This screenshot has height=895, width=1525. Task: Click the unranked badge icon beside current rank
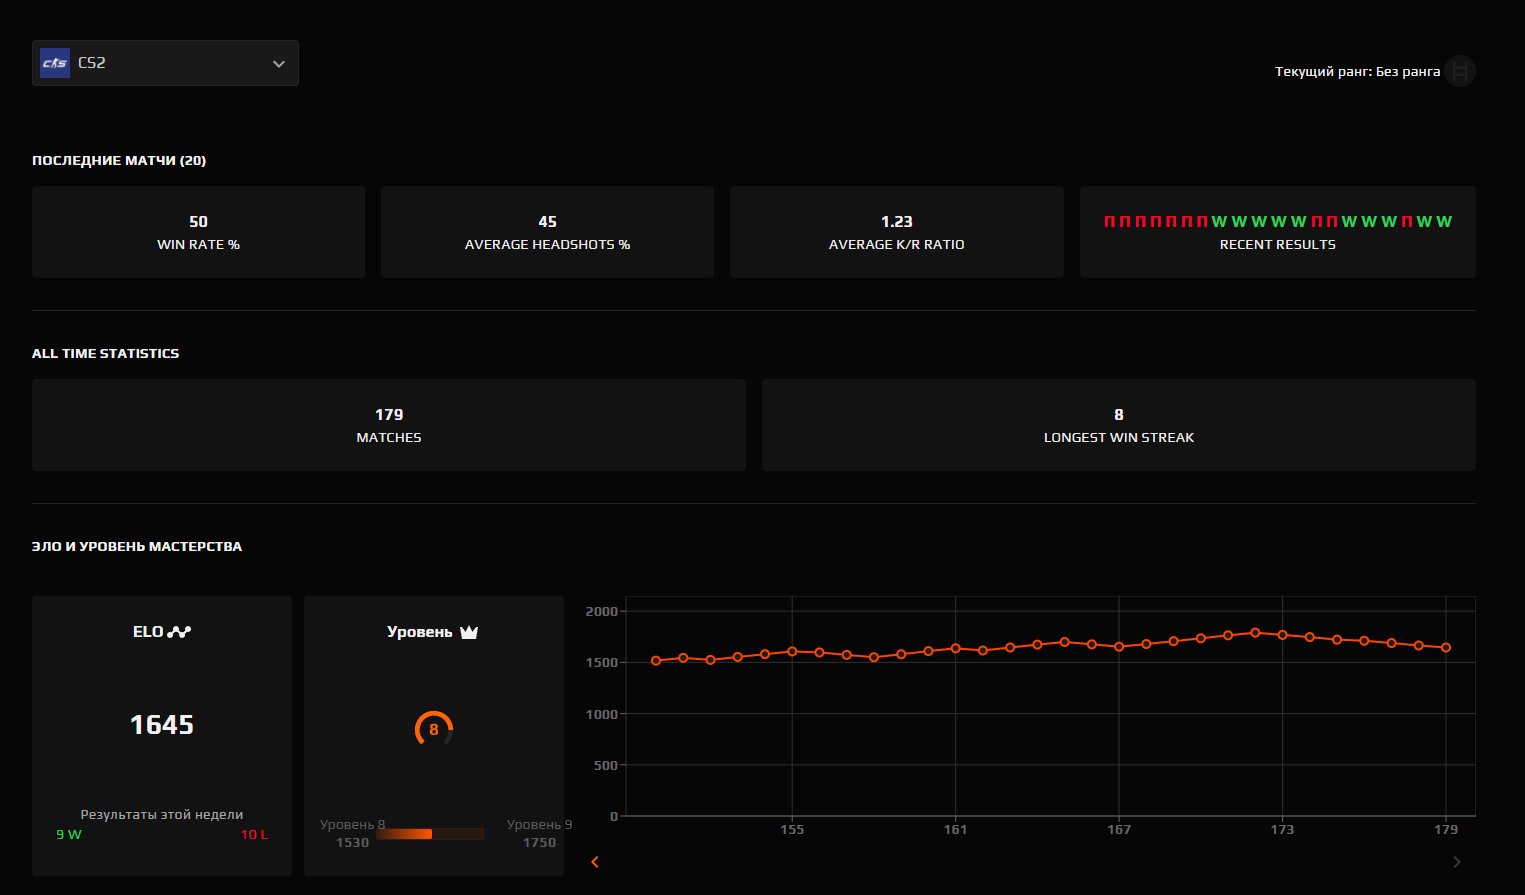pos(1460,71)
